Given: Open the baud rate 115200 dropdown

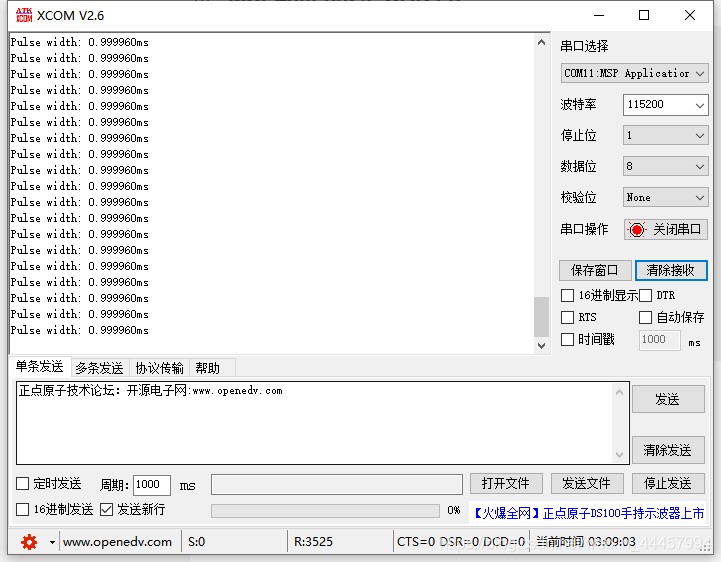Looking at the screenshot, I should 665,105.
